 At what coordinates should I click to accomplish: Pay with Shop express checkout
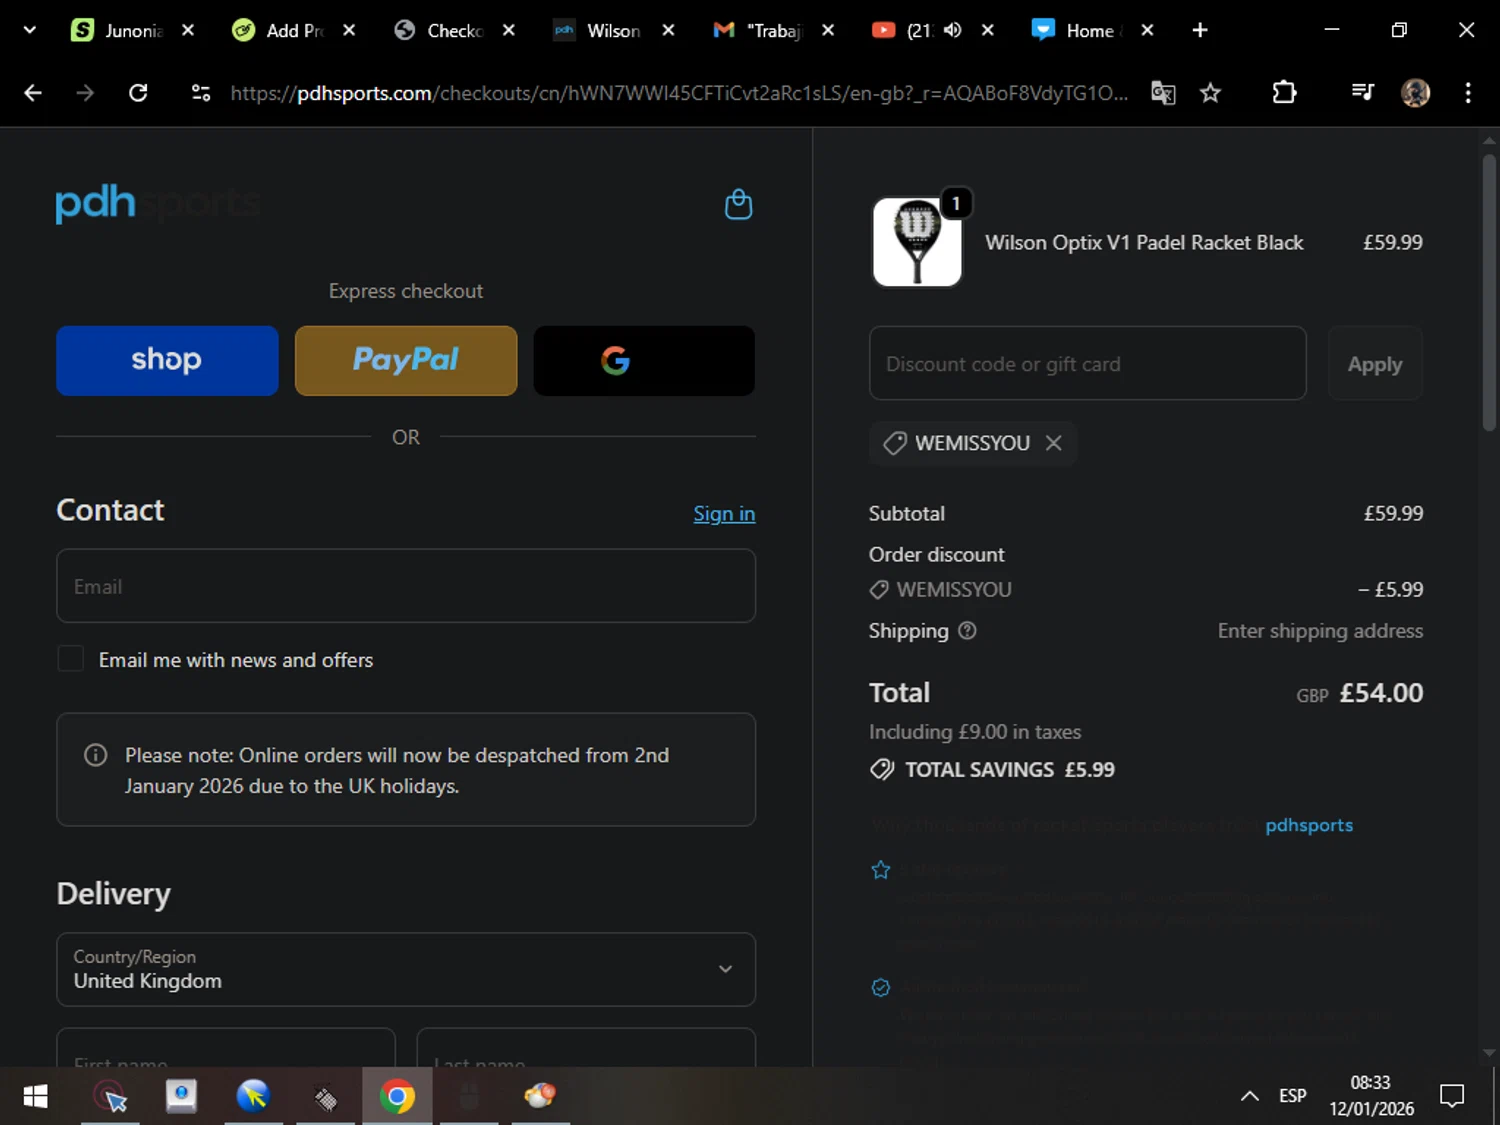click(167, 360)
